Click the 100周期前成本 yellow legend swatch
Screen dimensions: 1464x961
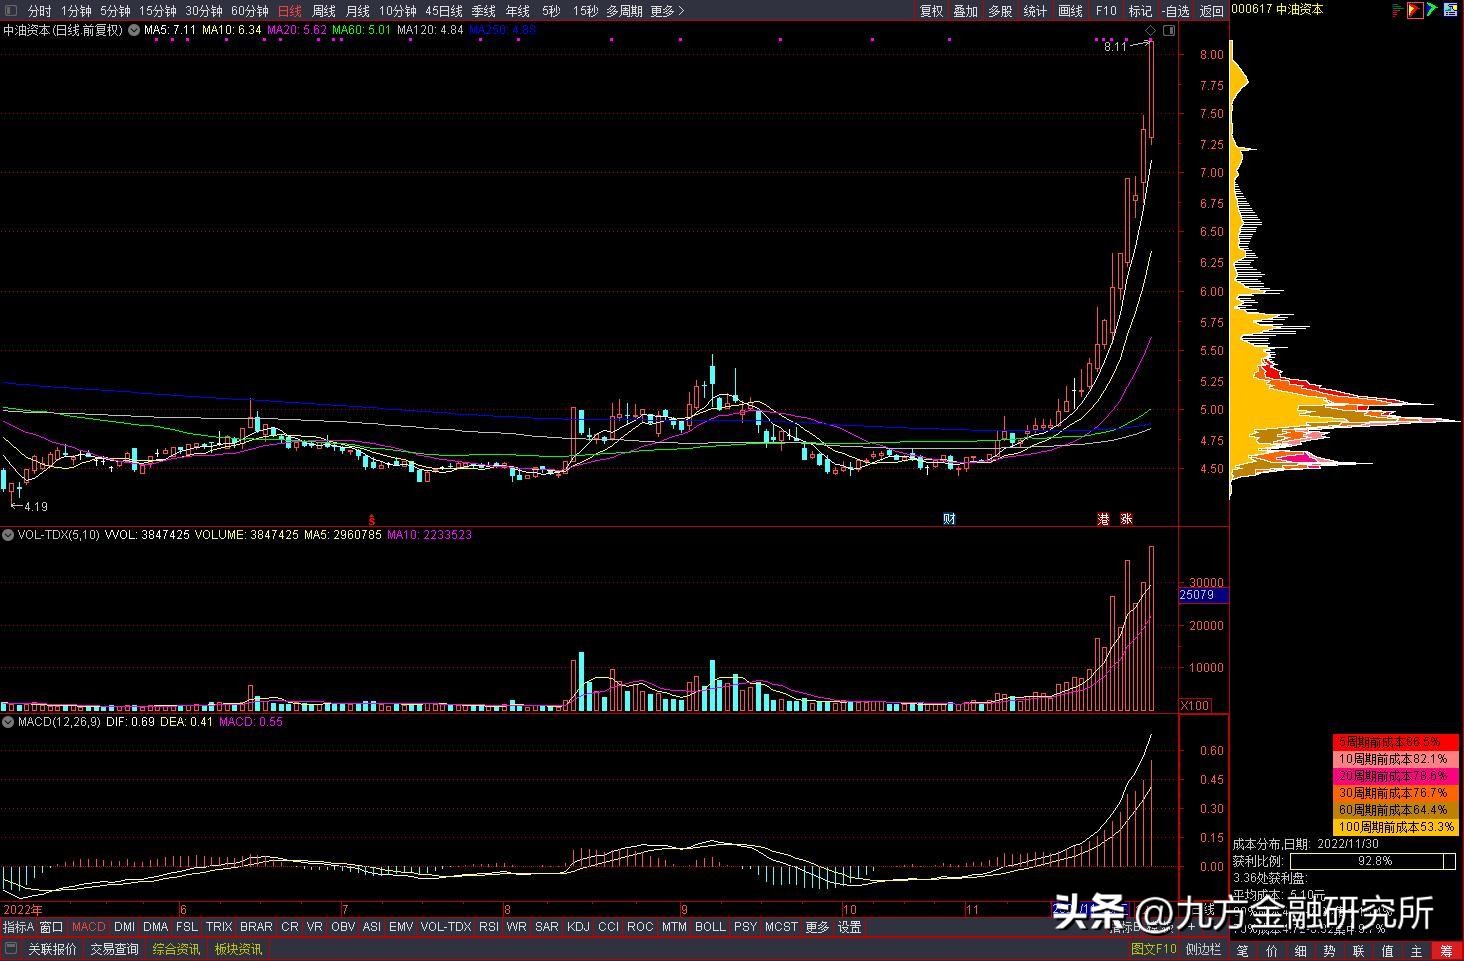pyautogui.click(x=1395, y=827)
